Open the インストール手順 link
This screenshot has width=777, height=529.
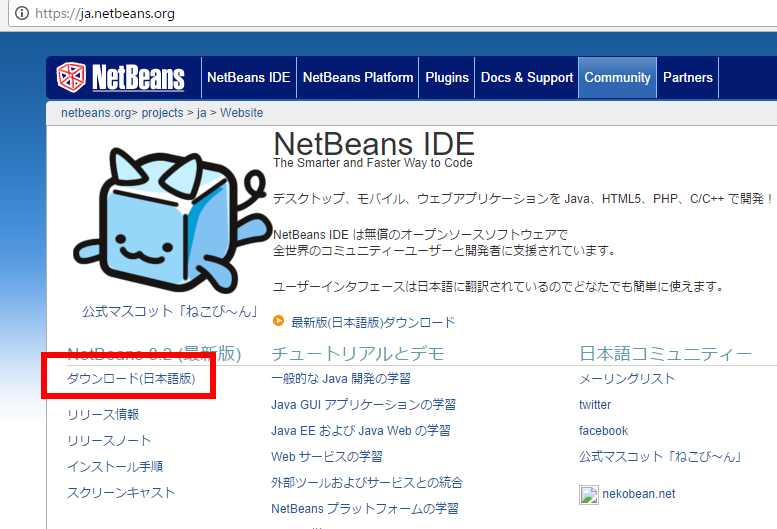point(115,467)
